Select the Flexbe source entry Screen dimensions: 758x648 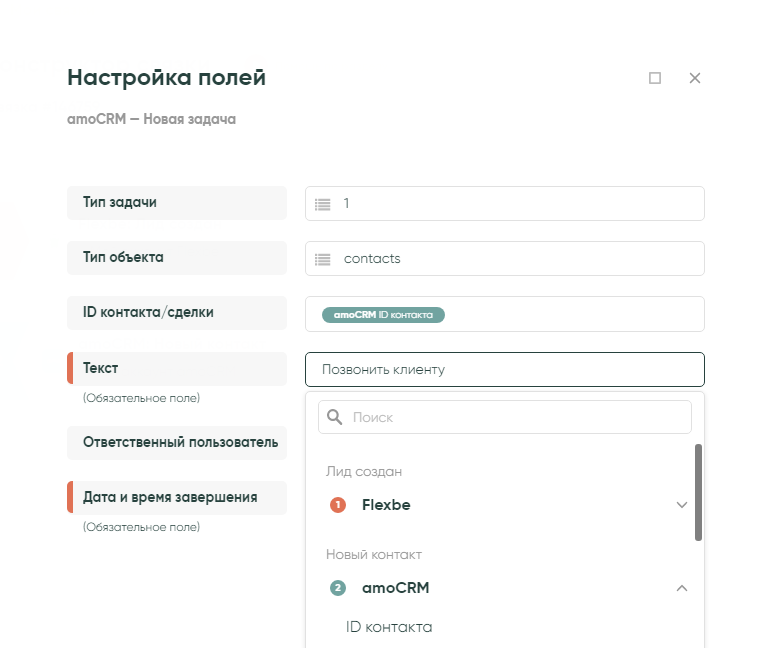point(386,505)
